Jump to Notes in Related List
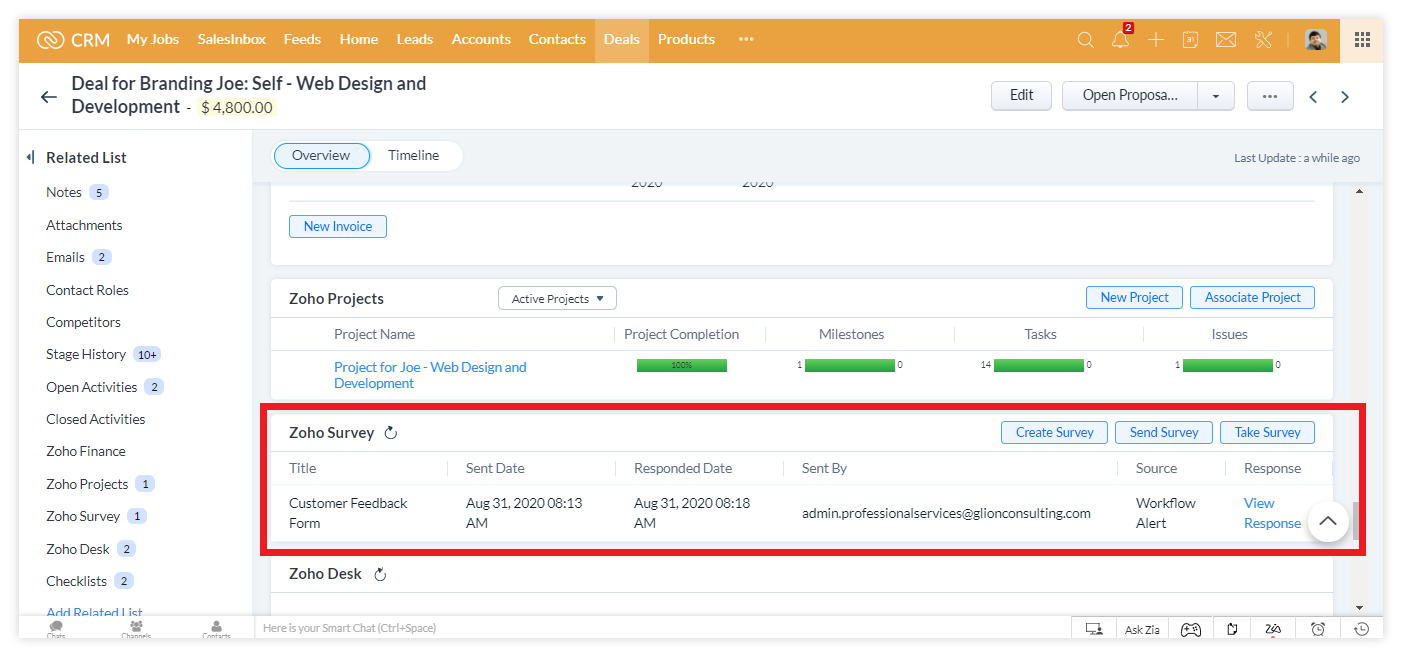 click(64, 192)
